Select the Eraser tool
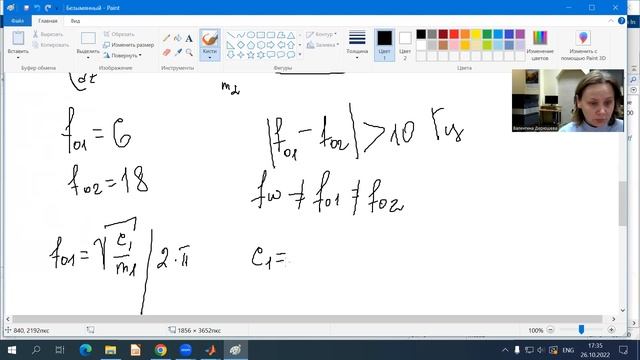 [x=167, y=52]
